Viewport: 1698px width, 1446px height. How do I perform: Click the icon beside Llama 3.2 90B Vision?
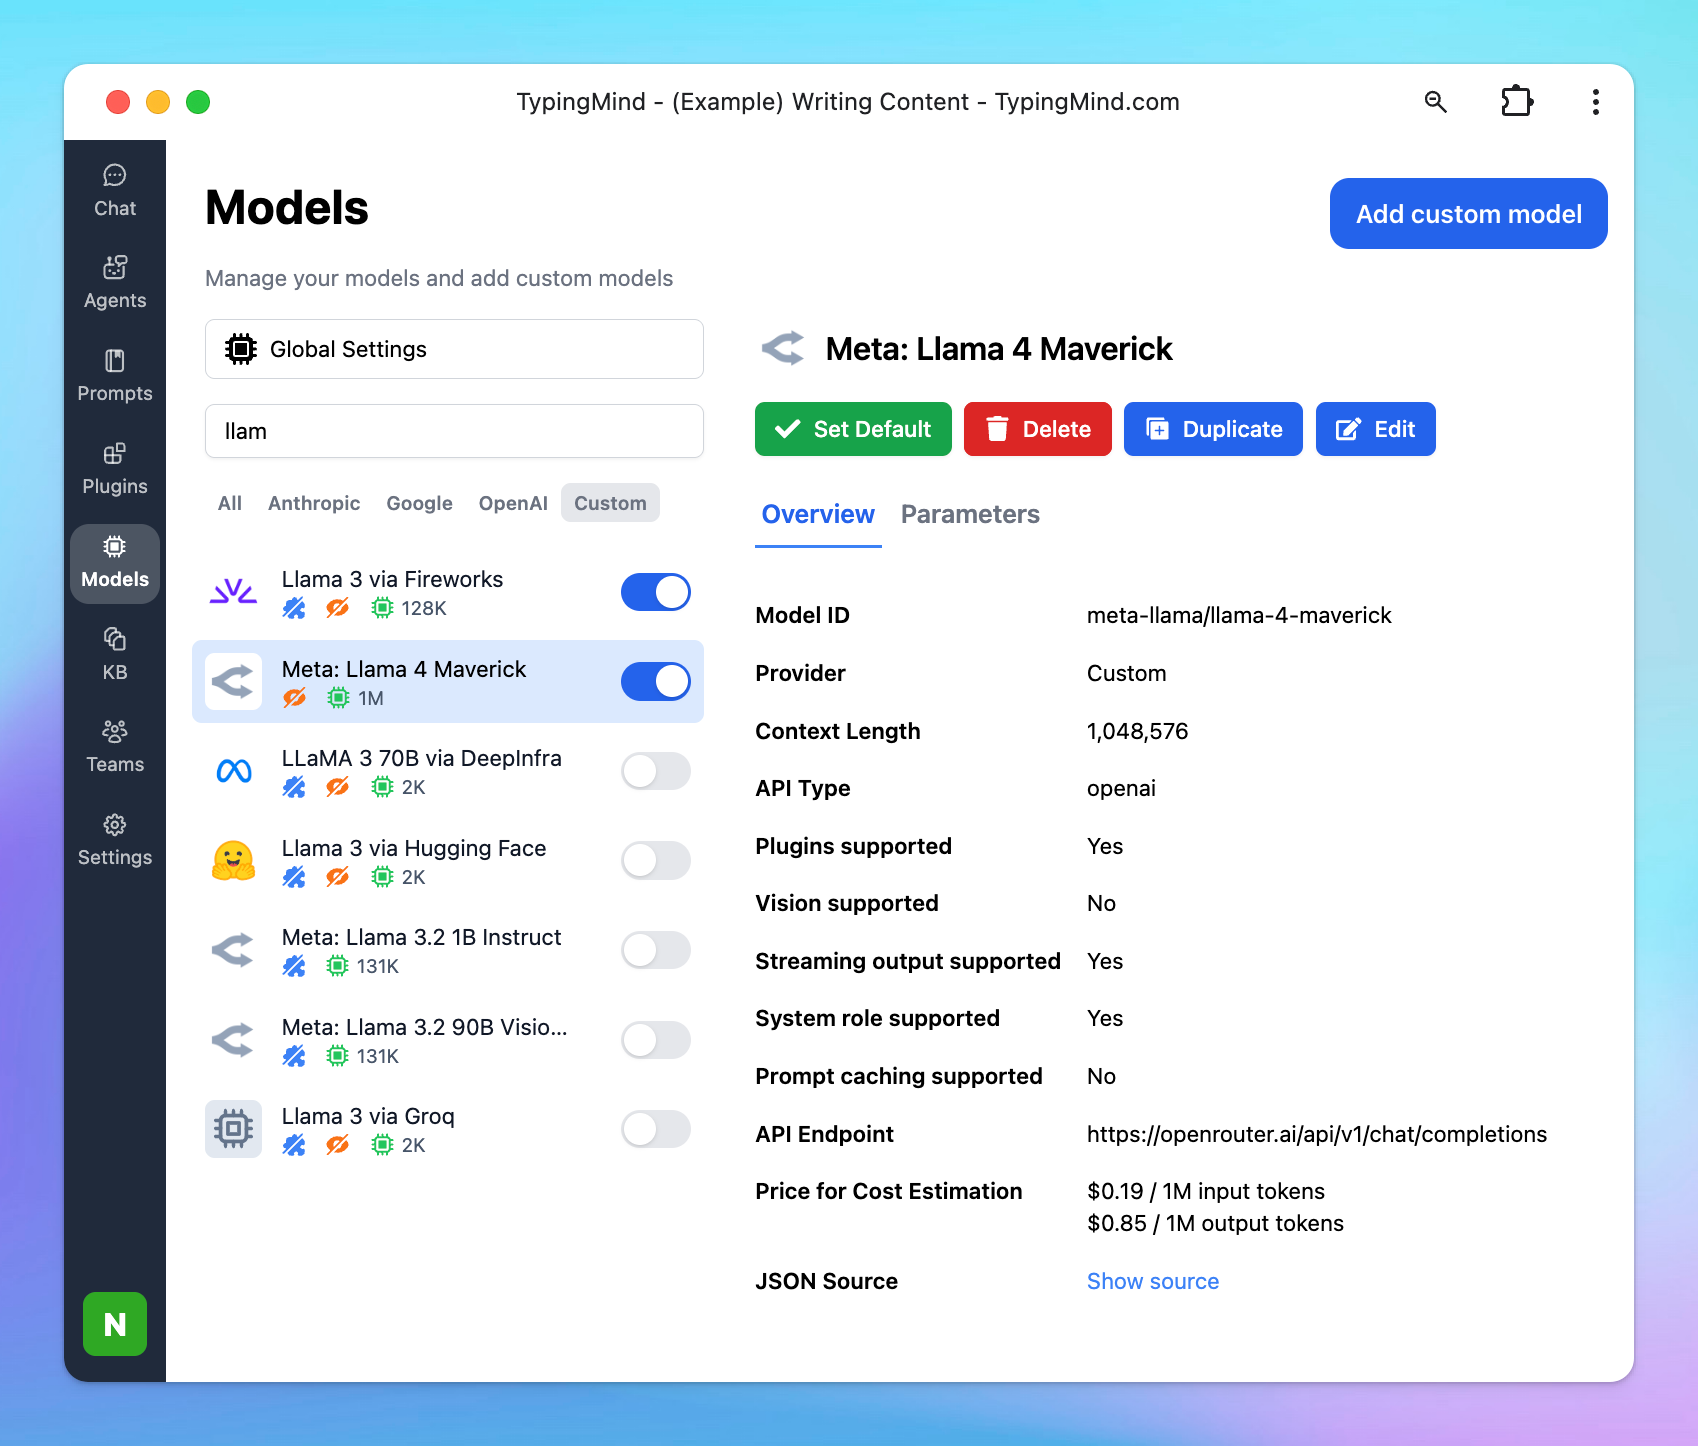(233, 1040)
